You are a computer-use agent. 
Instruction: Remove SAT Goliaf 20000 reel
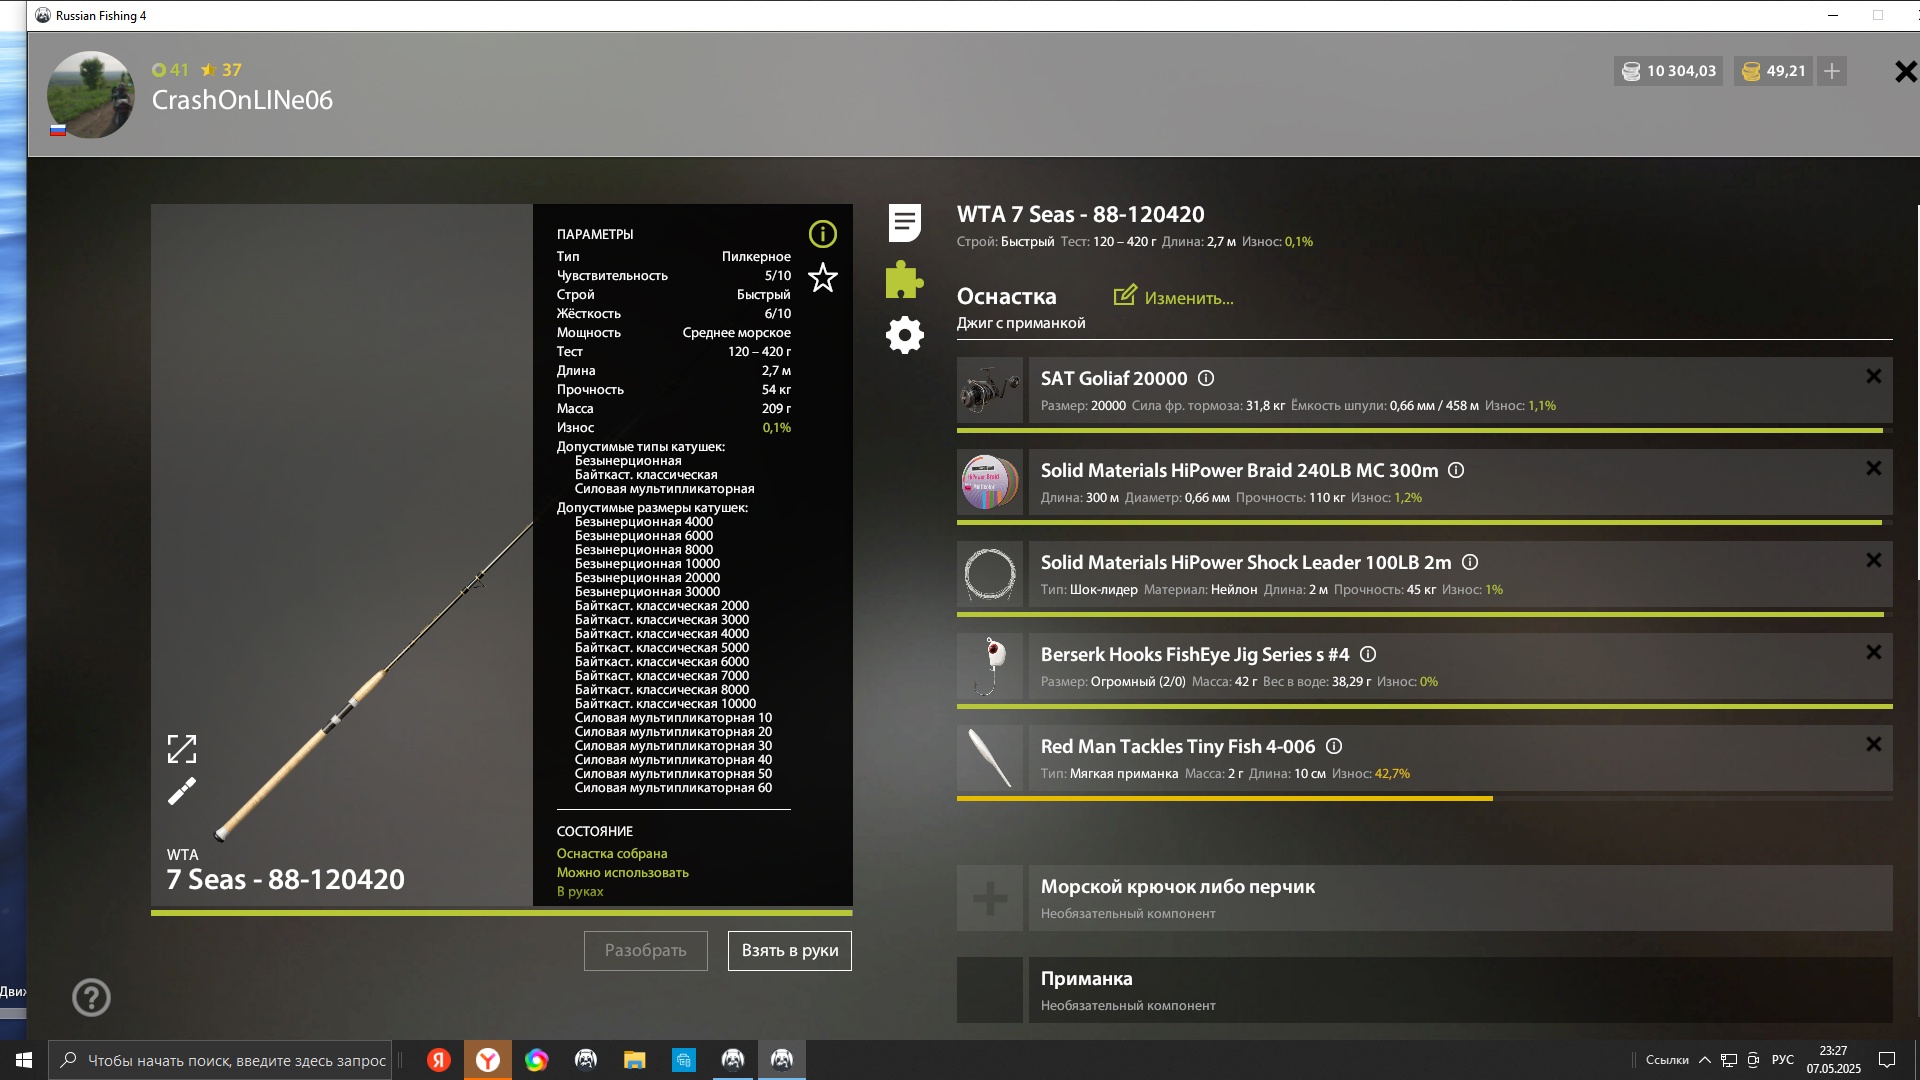(x=1873, y=376)
